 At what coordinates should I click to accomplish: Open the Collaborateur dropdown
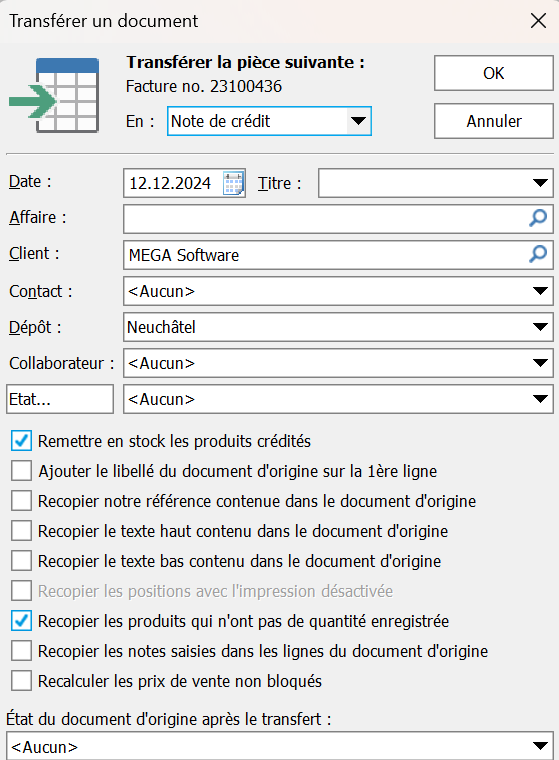pos(540,363)
